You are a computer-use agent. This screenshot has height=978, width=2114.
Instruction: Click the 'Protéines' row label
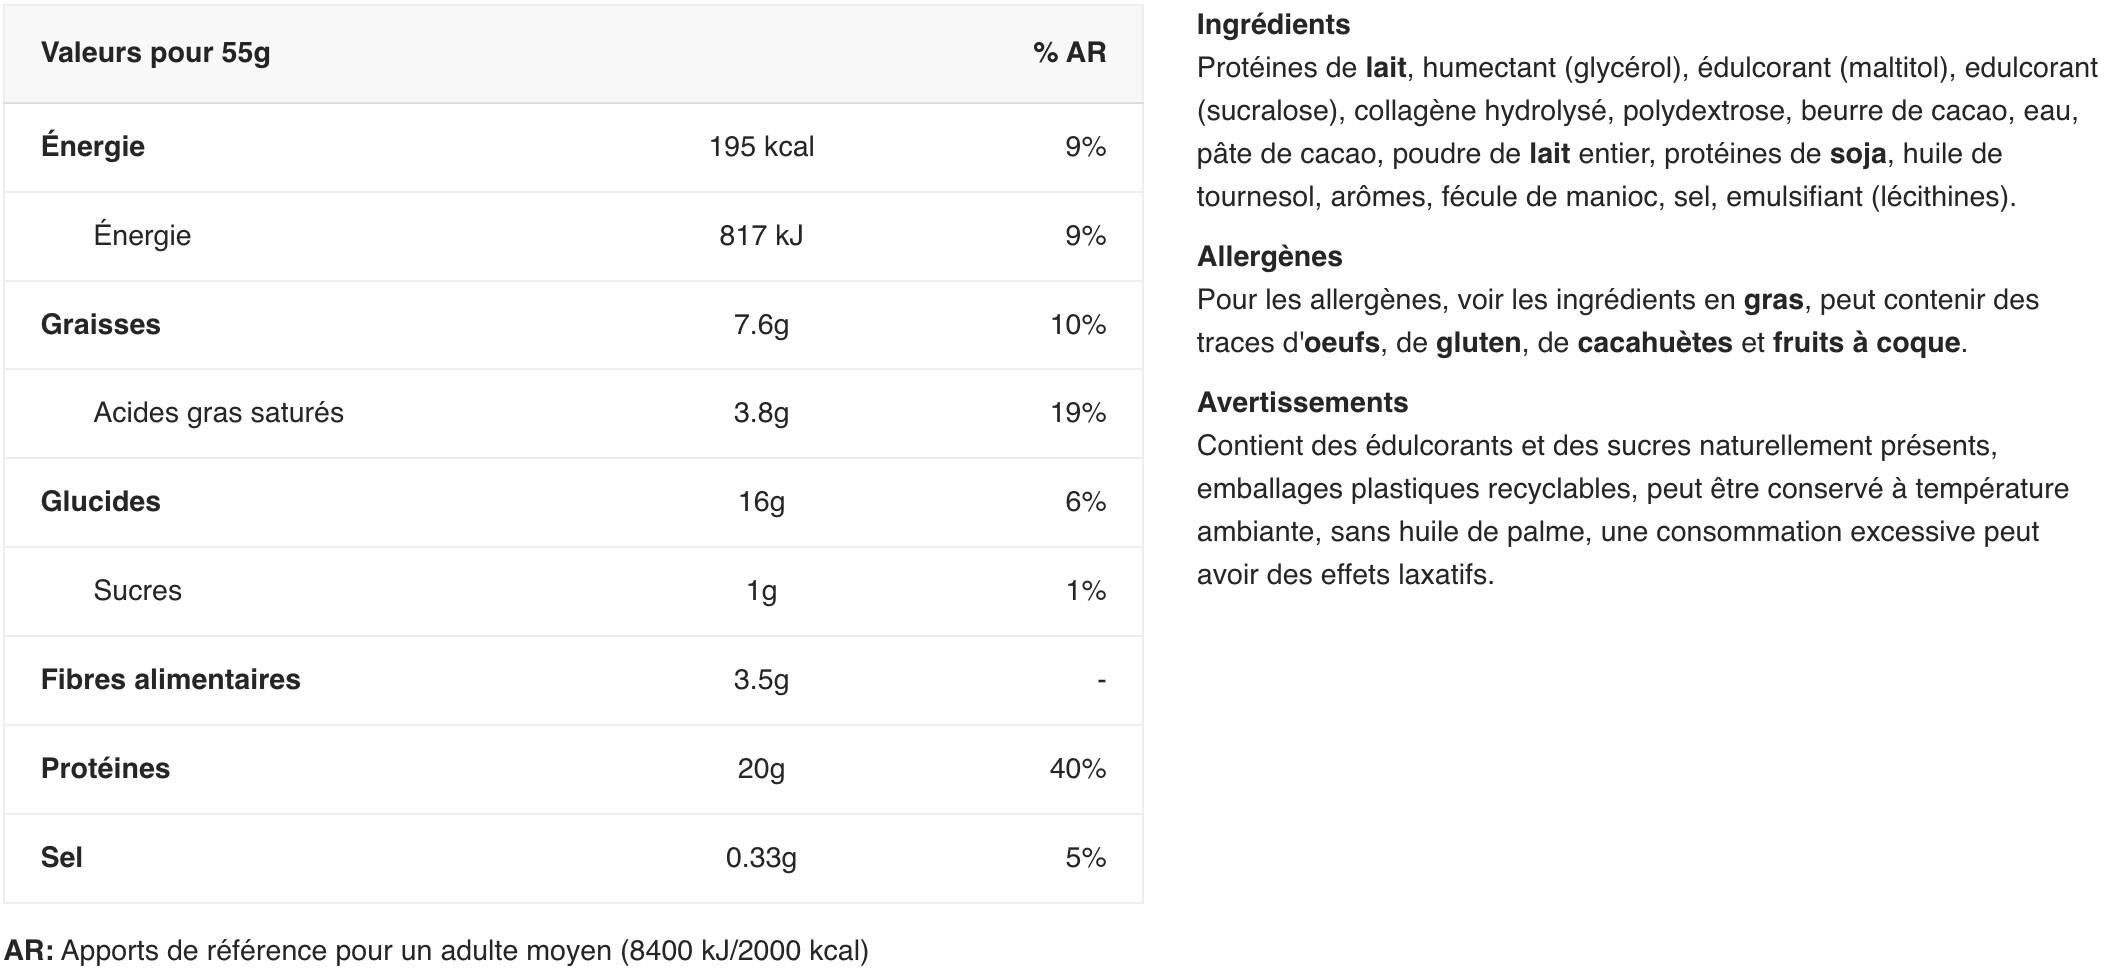click(105, 769)
